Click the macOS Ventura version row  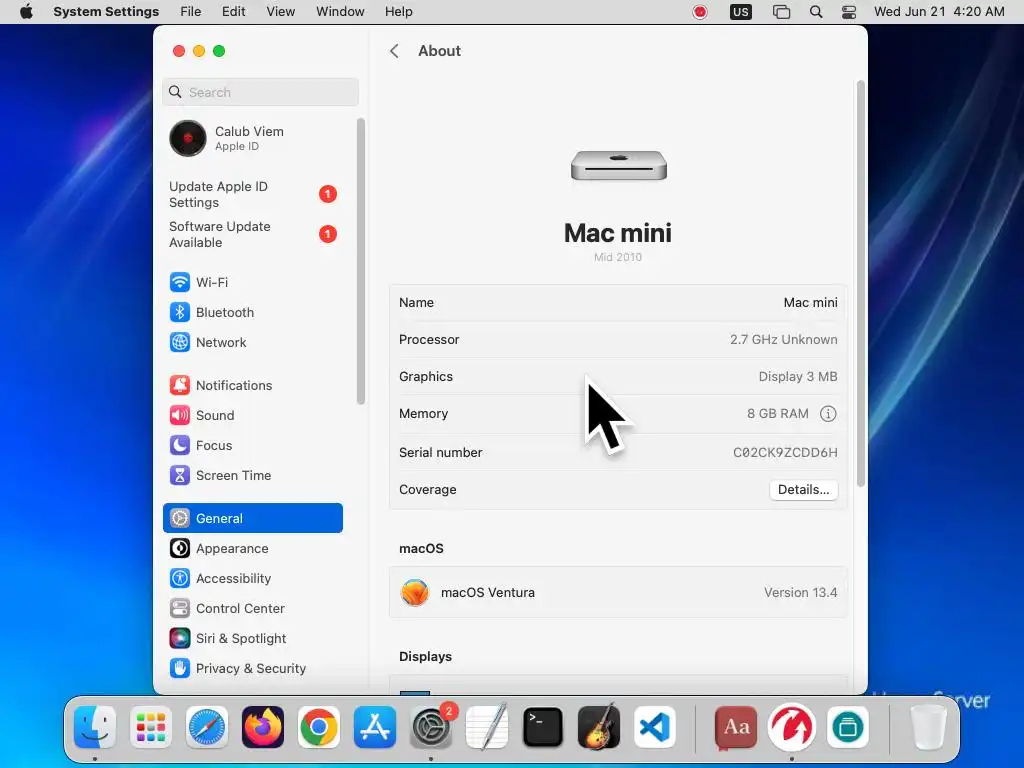618,592
